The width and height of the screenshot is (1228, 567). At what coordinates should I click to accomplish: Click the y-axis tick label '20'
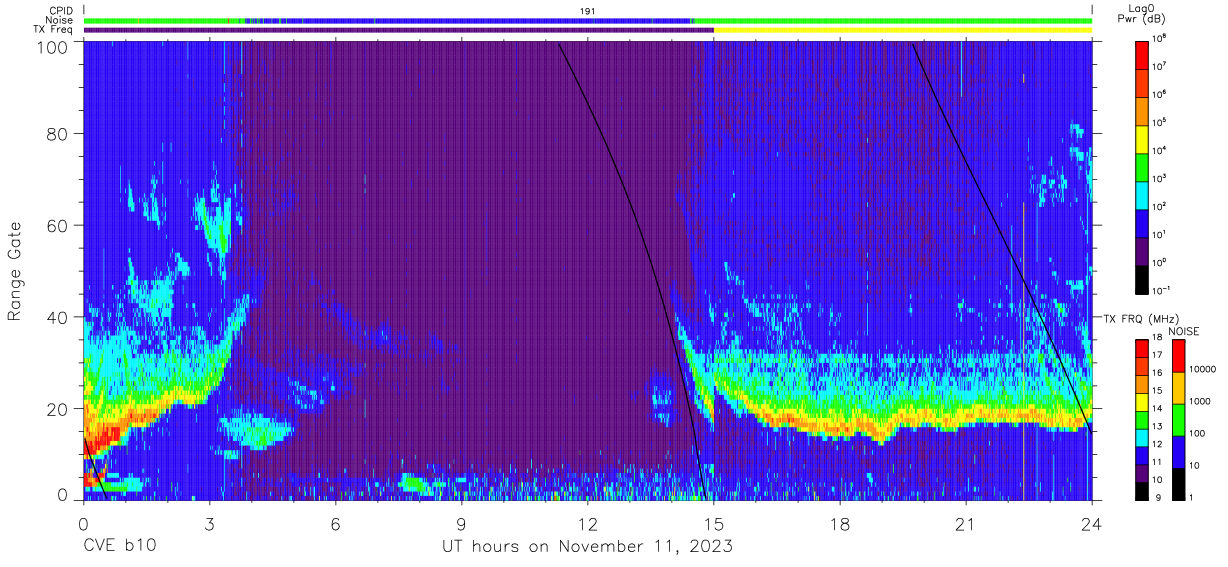tap(57, 408)
